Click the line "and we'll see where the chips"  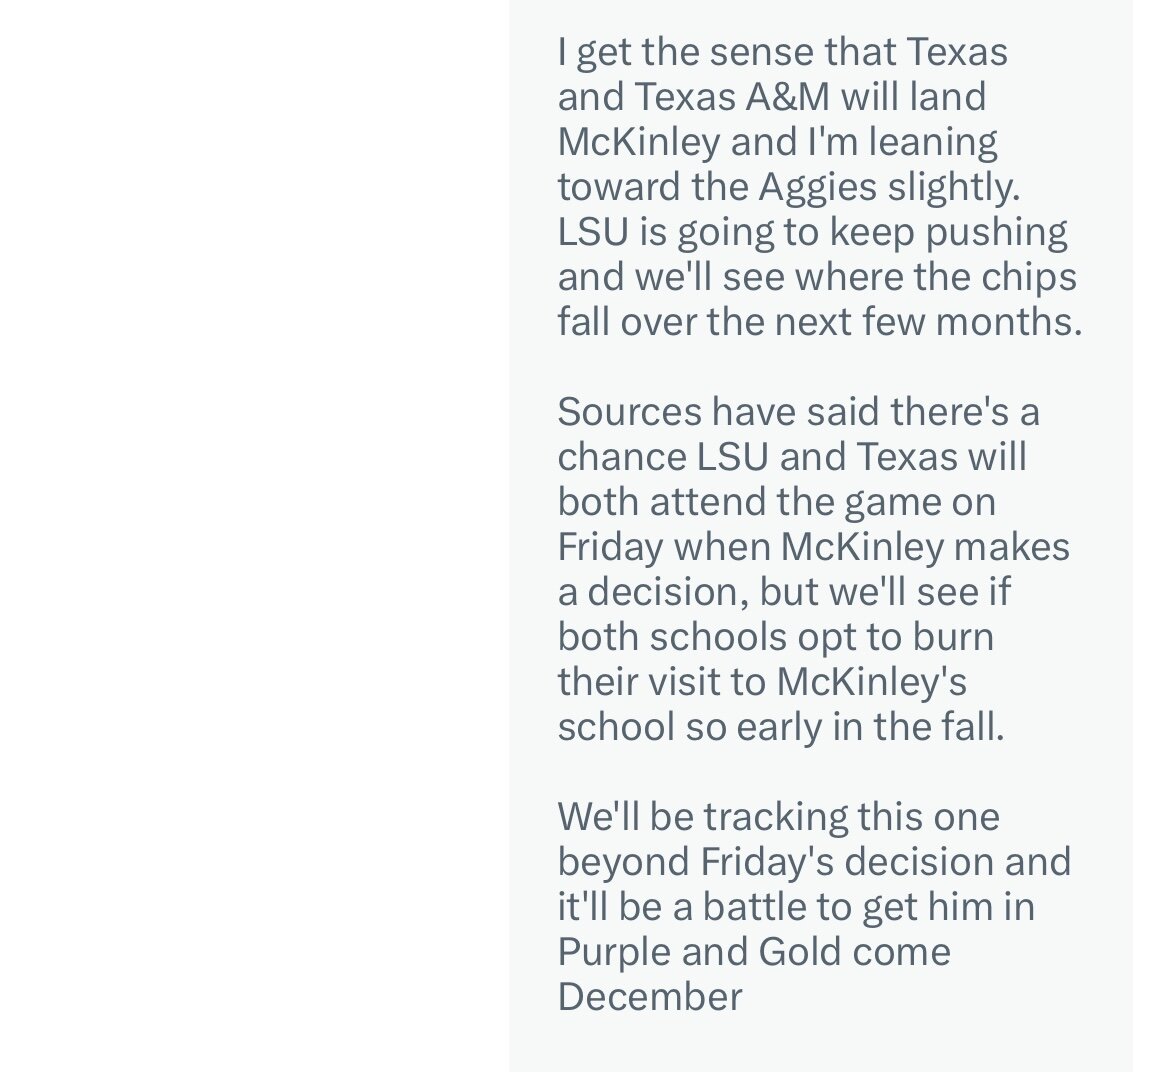point(817,277)
